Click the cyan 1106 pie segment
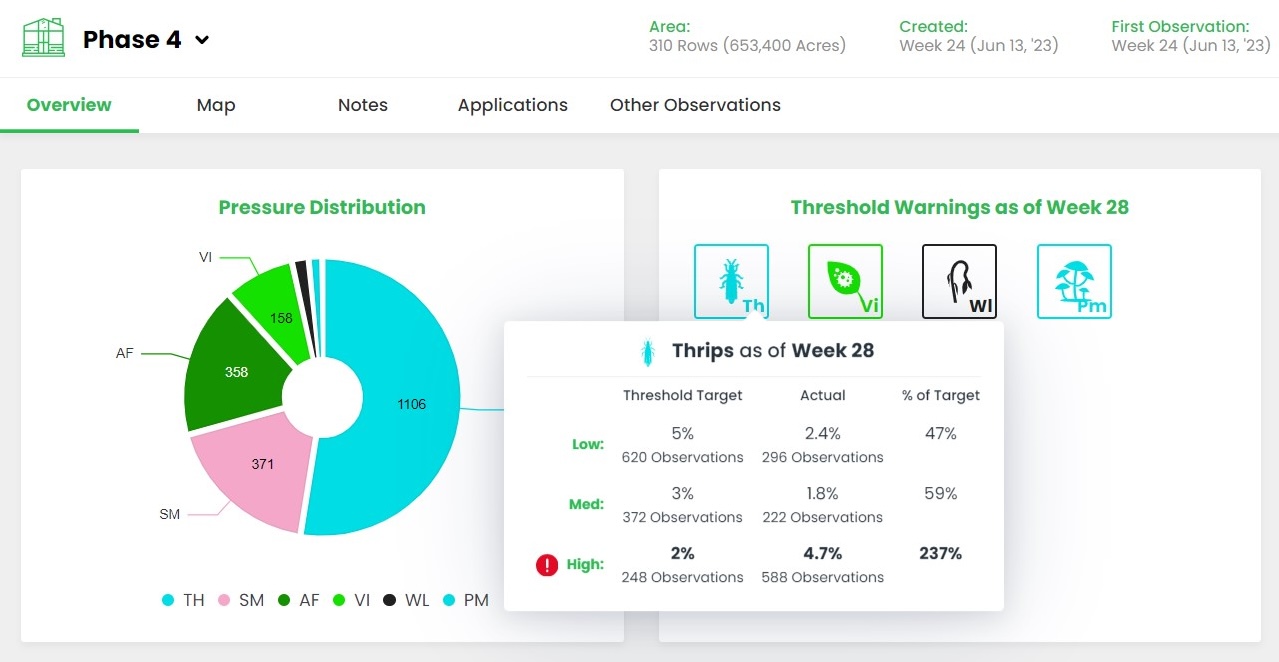 [410, 404]
